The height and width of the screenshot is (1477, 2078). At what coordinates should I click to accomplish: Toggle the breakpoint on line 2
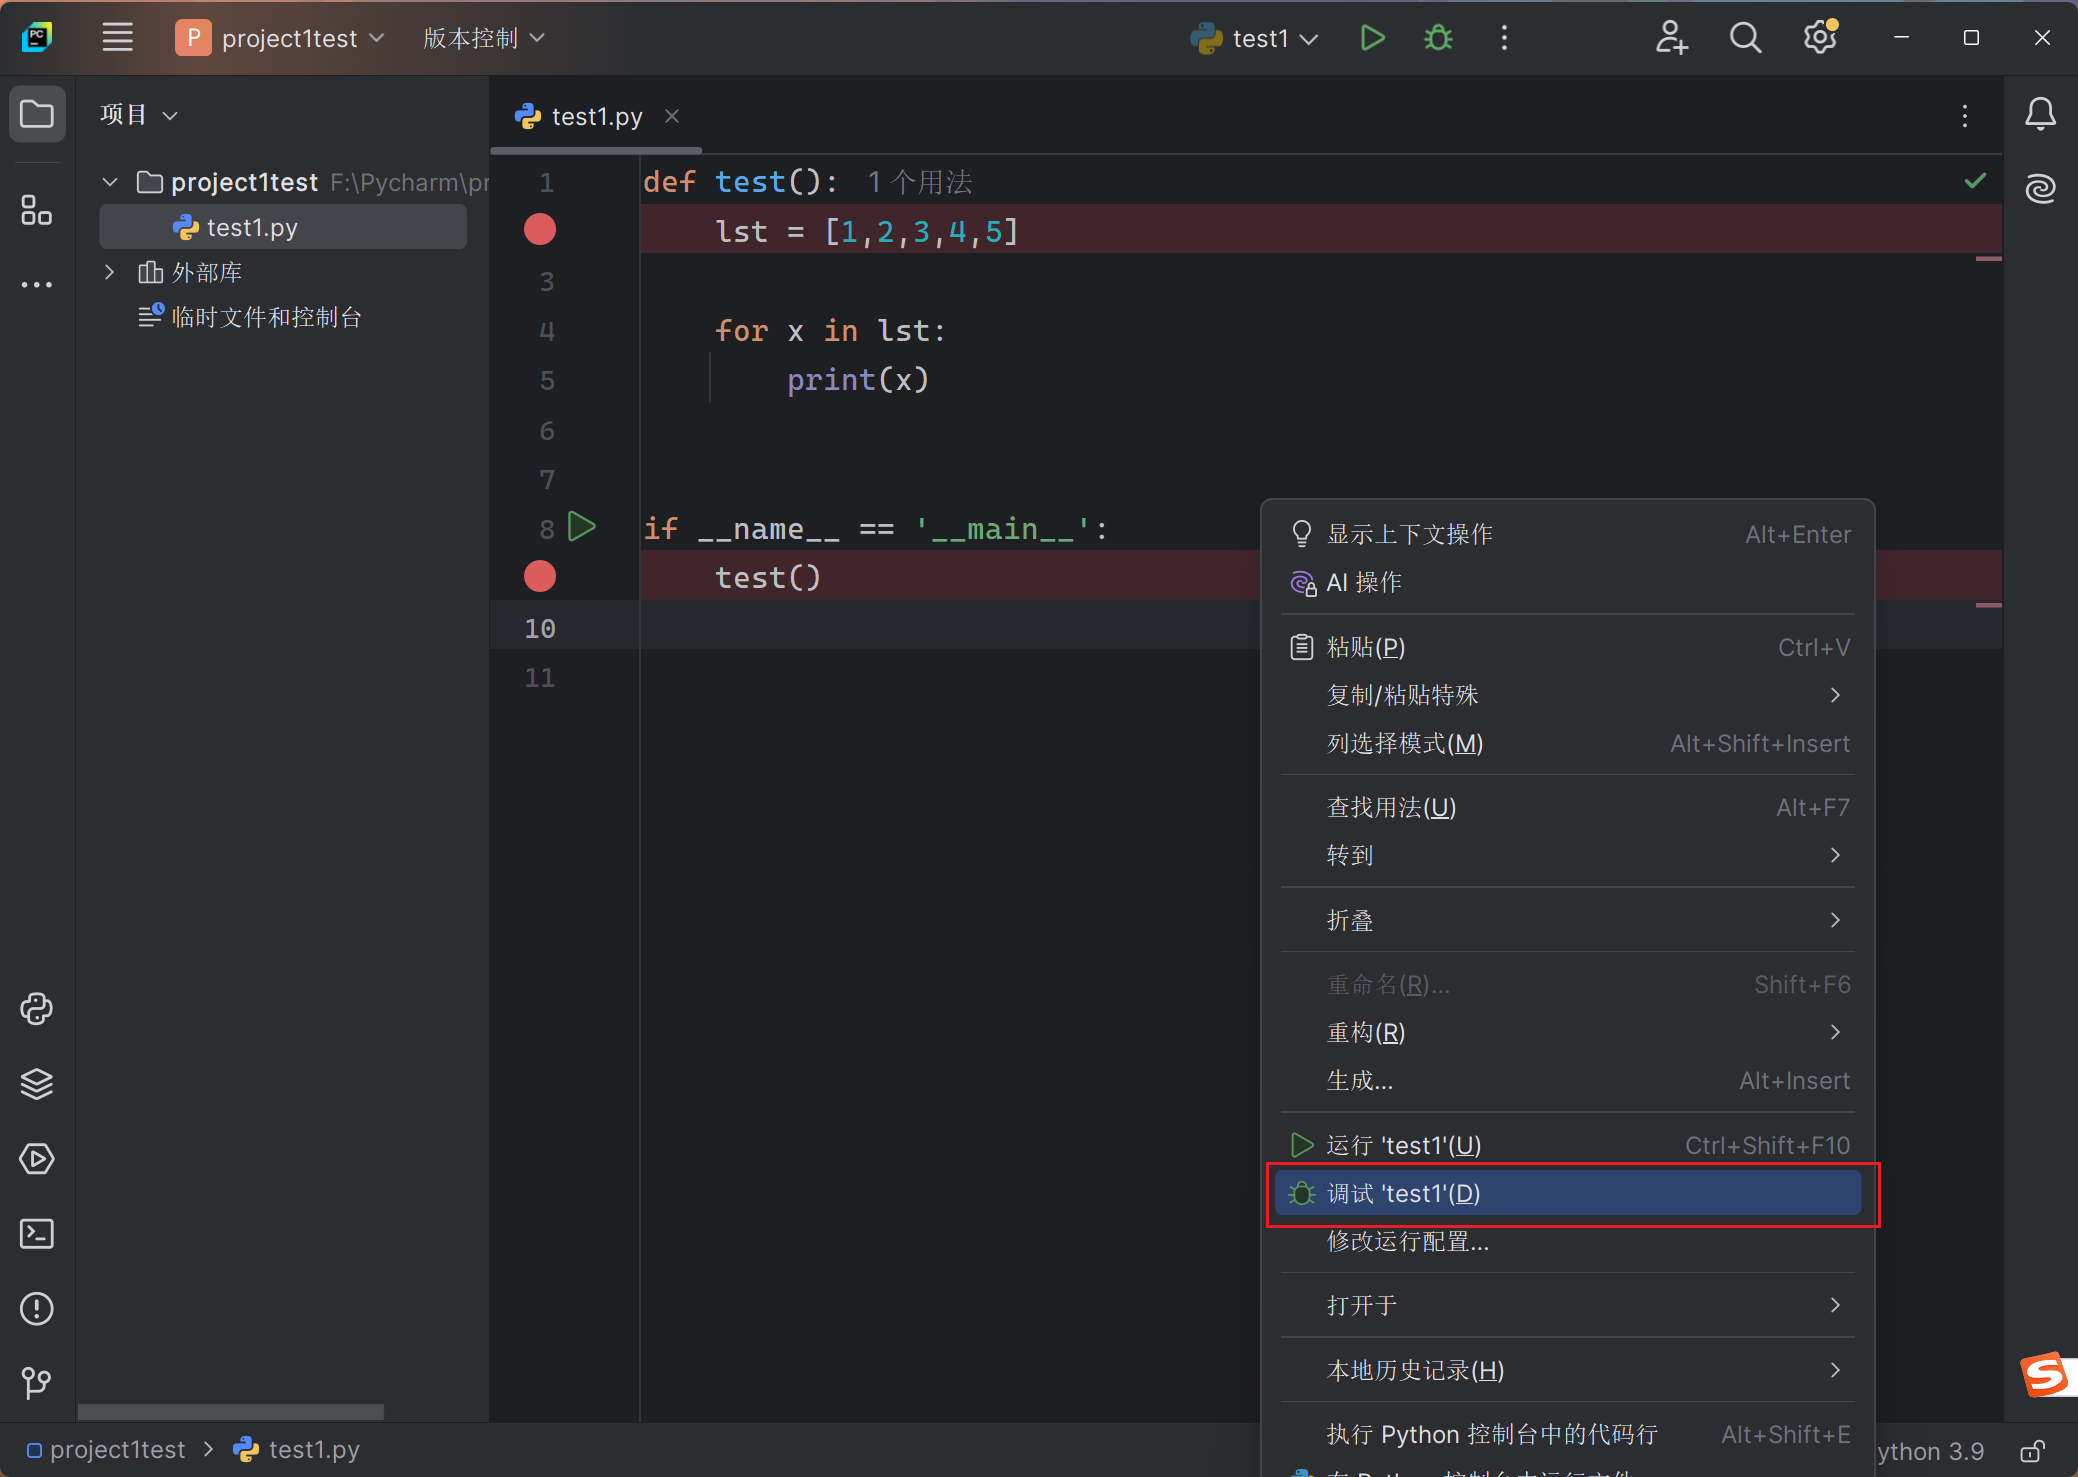[x=539, y=229]
